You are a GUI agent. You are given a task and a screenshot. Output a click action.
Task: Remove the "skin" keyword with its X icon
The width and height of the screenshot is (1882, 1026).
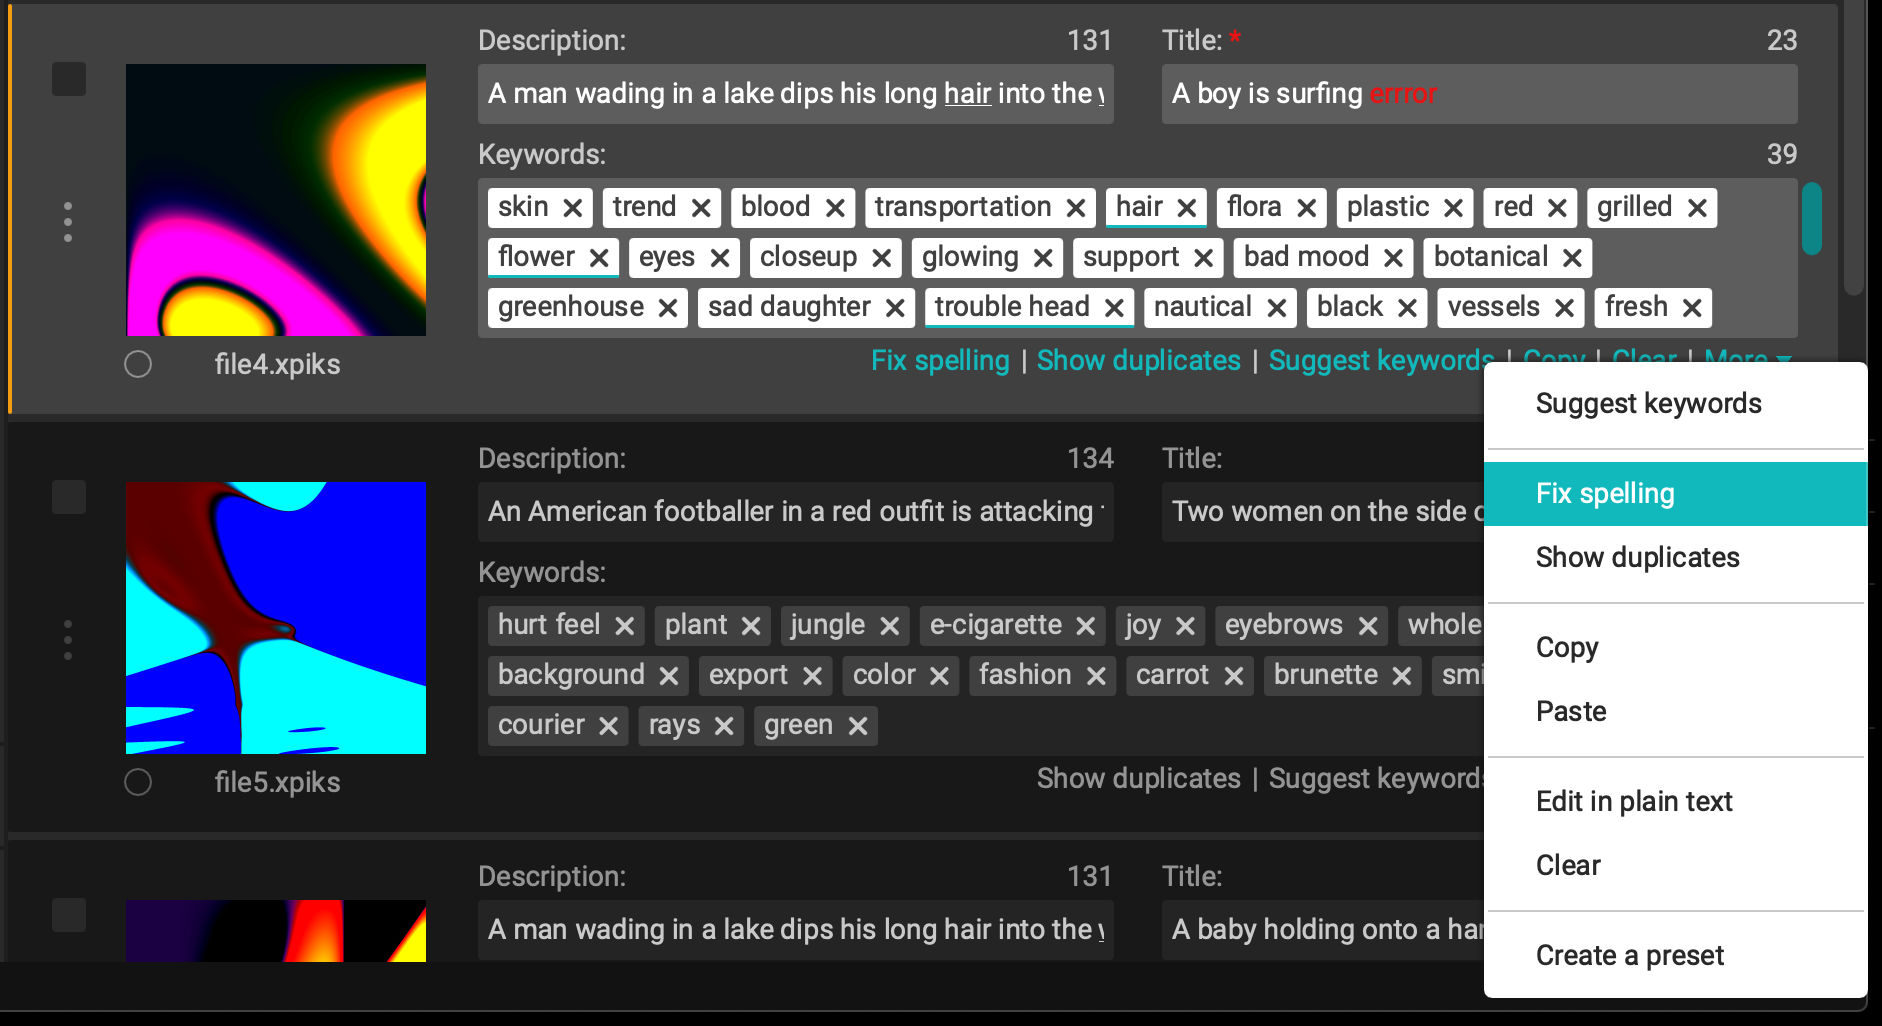pyautogui.click(x=573, y=207)
